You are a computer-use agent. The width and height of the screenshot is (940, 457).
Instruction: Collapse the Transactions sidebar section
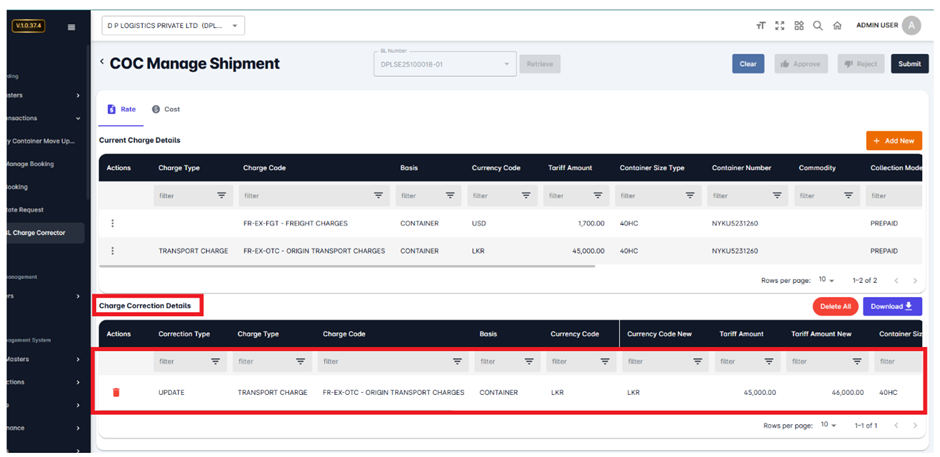[78, 118]
